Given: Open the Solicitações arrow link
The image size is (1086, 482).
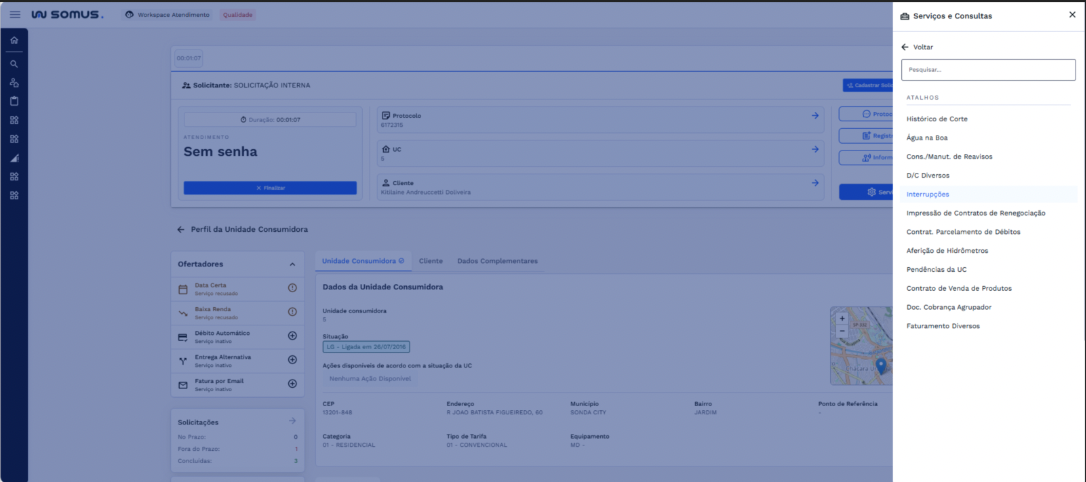Looking at the screenshot, I should coord(292,421).
